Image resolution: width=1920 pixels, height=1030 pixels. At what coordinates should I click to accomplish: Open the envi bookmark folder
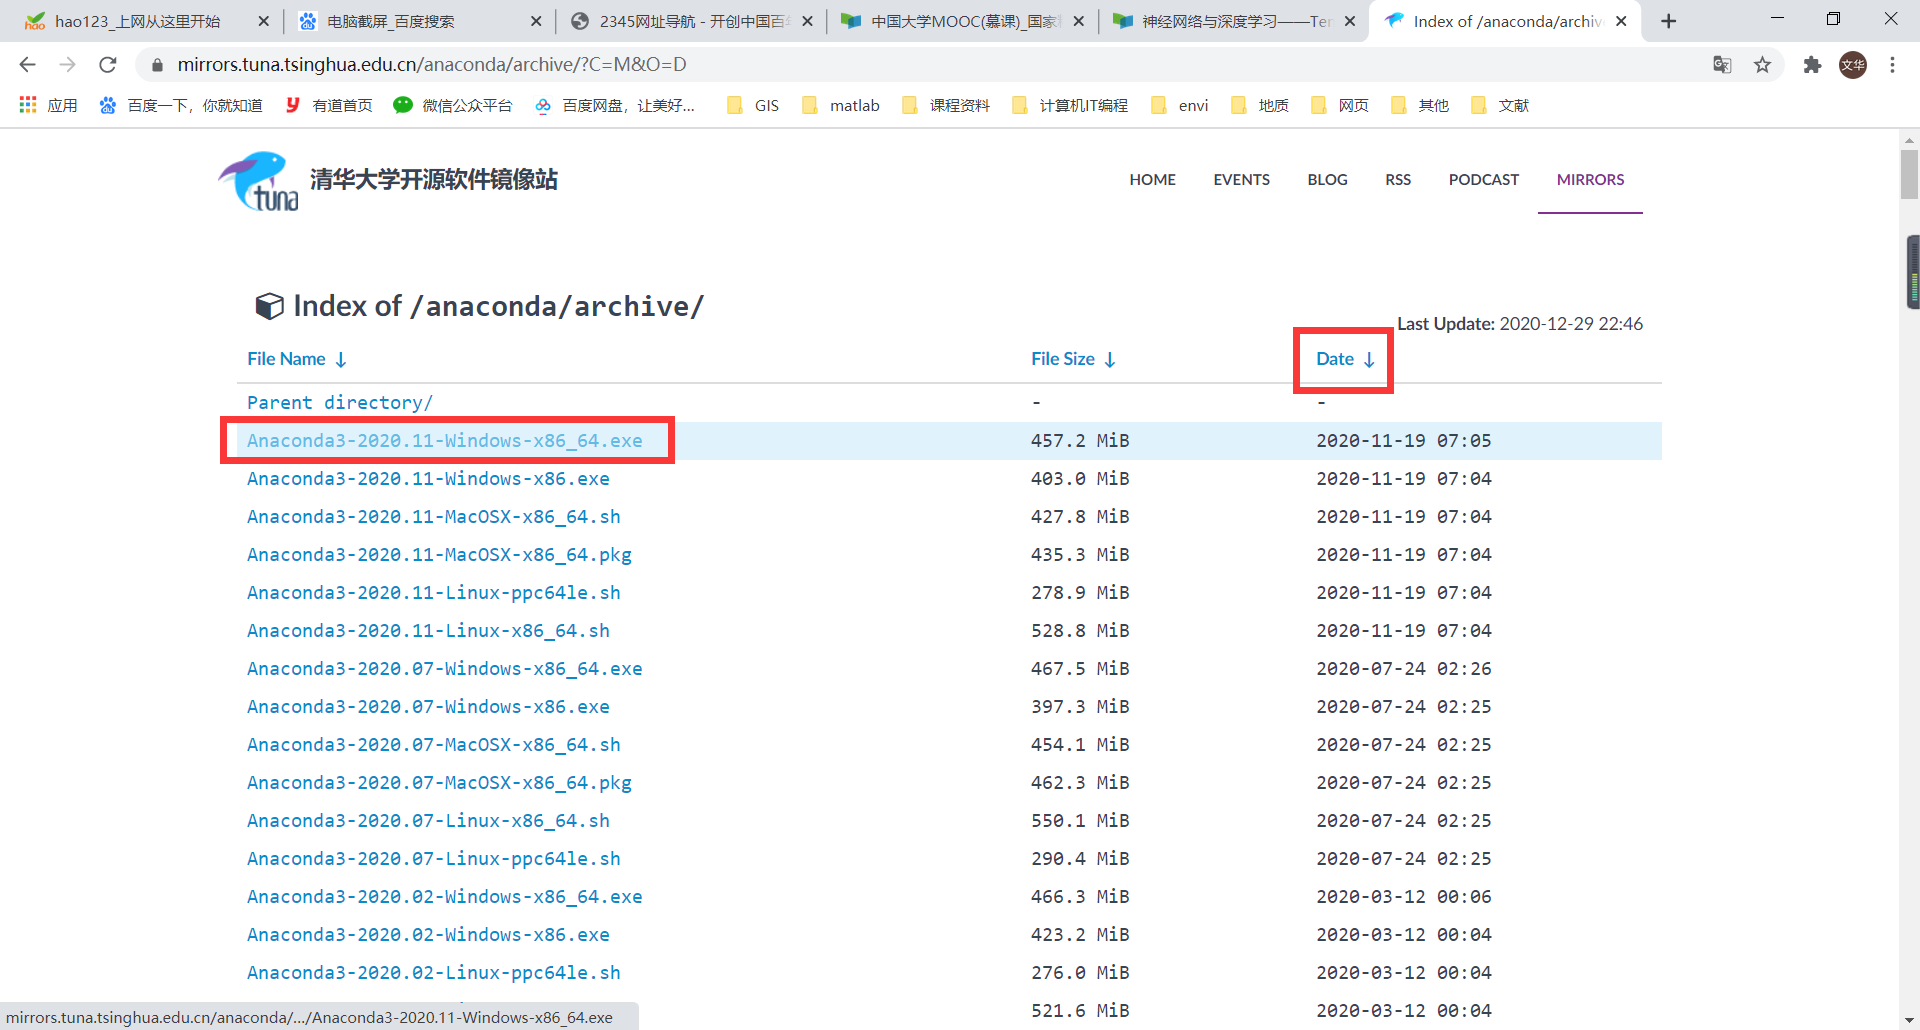1180,105
